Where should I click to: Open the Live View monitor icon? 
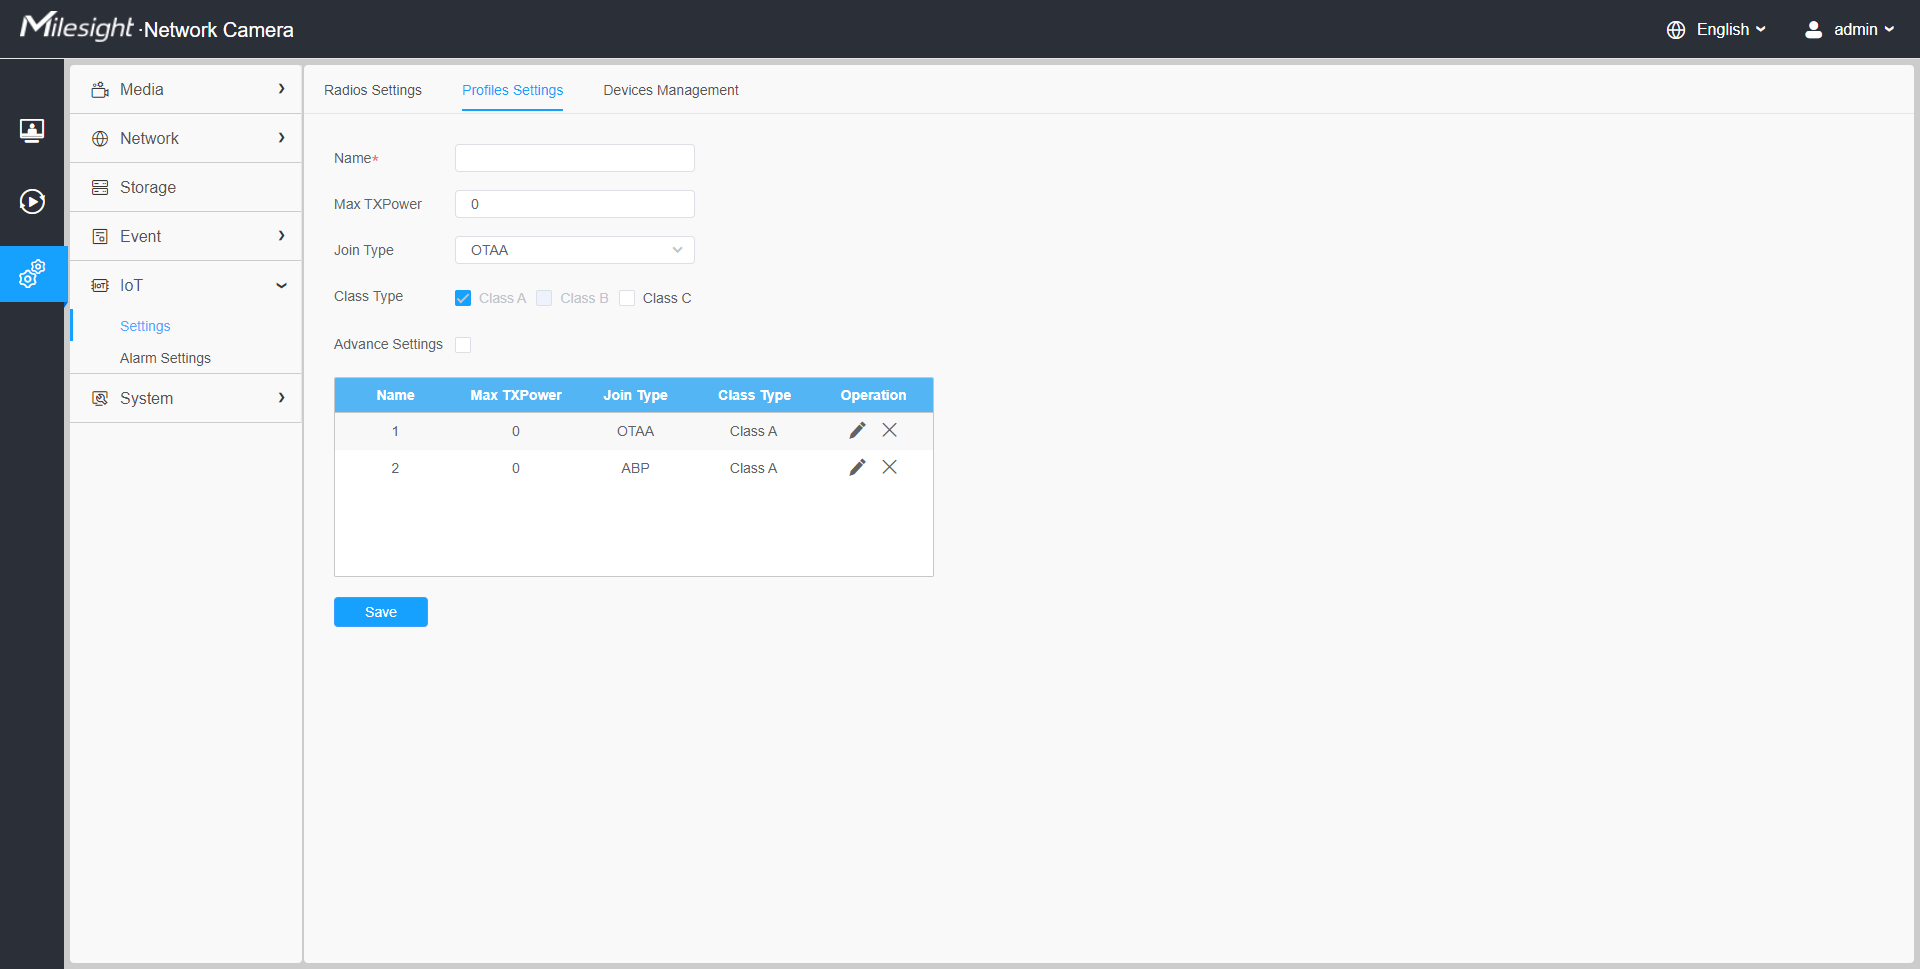pos(32,130)
